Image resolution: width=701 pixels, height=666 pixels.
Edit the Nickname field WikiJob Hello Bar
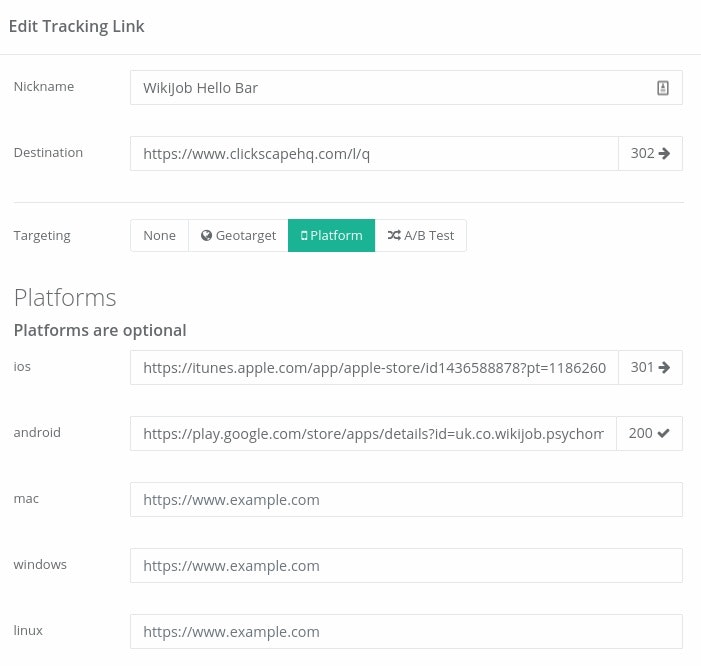[x=406, y=88]
